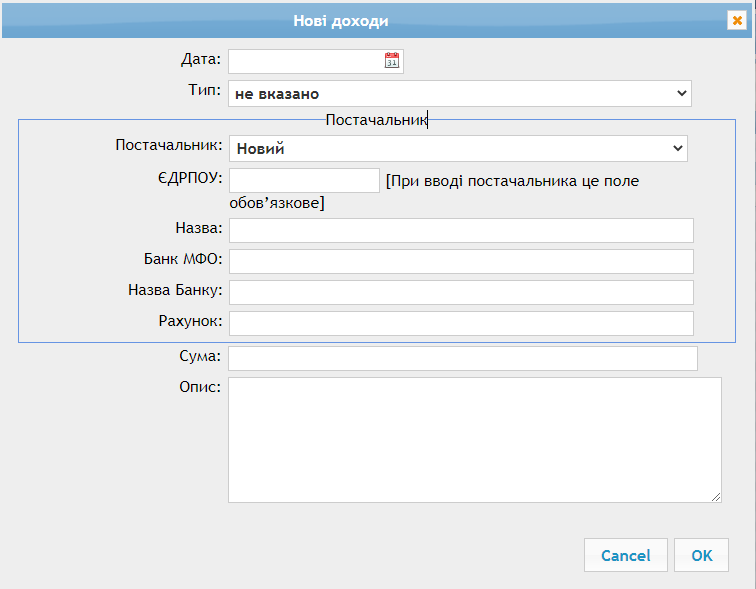Image resolution: width=756 pixels, height=589 pixels.
Task: Click the Постачальник: field label
Action: point(169,145)
